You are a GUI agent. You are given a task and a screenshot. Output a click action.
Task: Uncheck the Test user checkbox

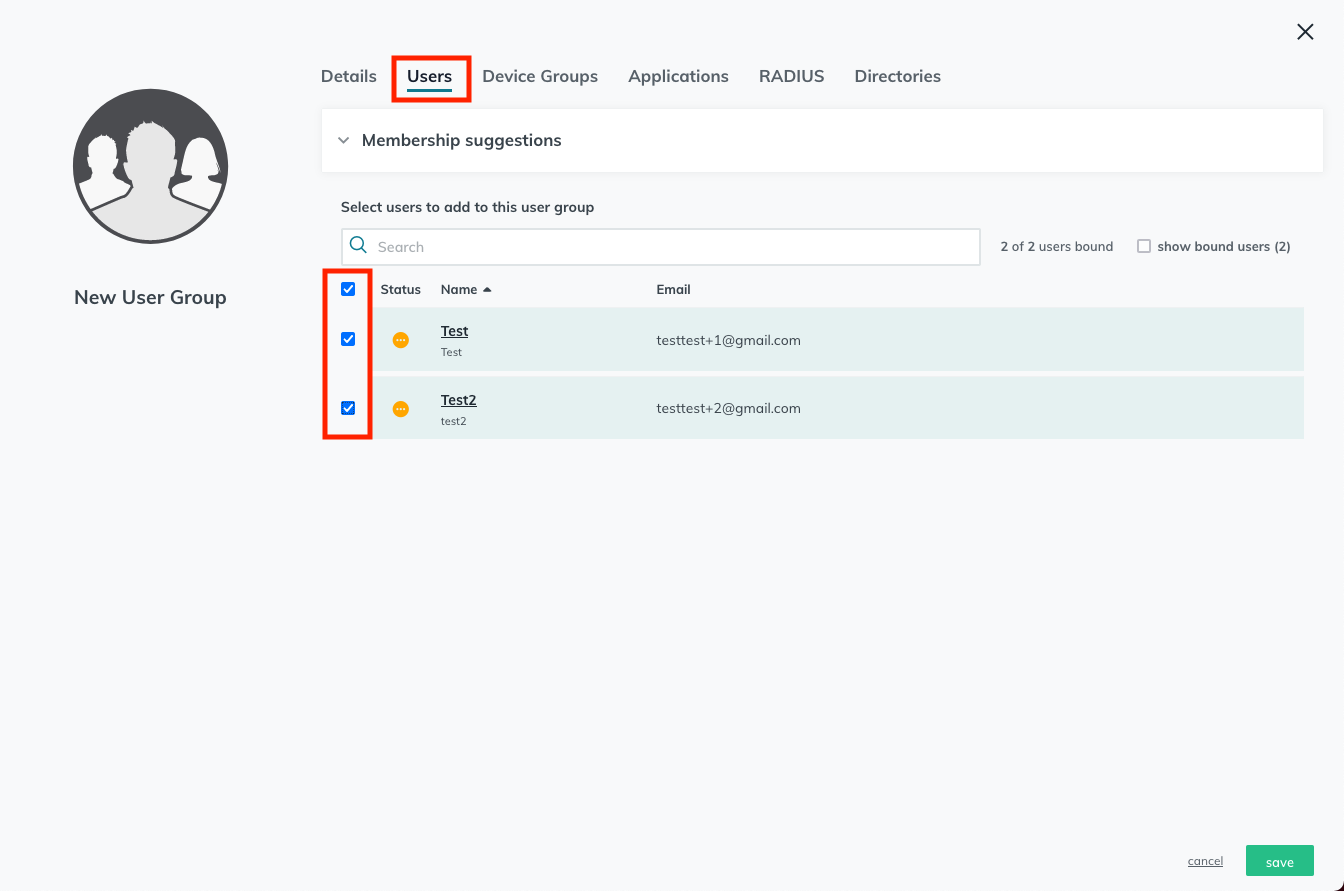(348, 339)
